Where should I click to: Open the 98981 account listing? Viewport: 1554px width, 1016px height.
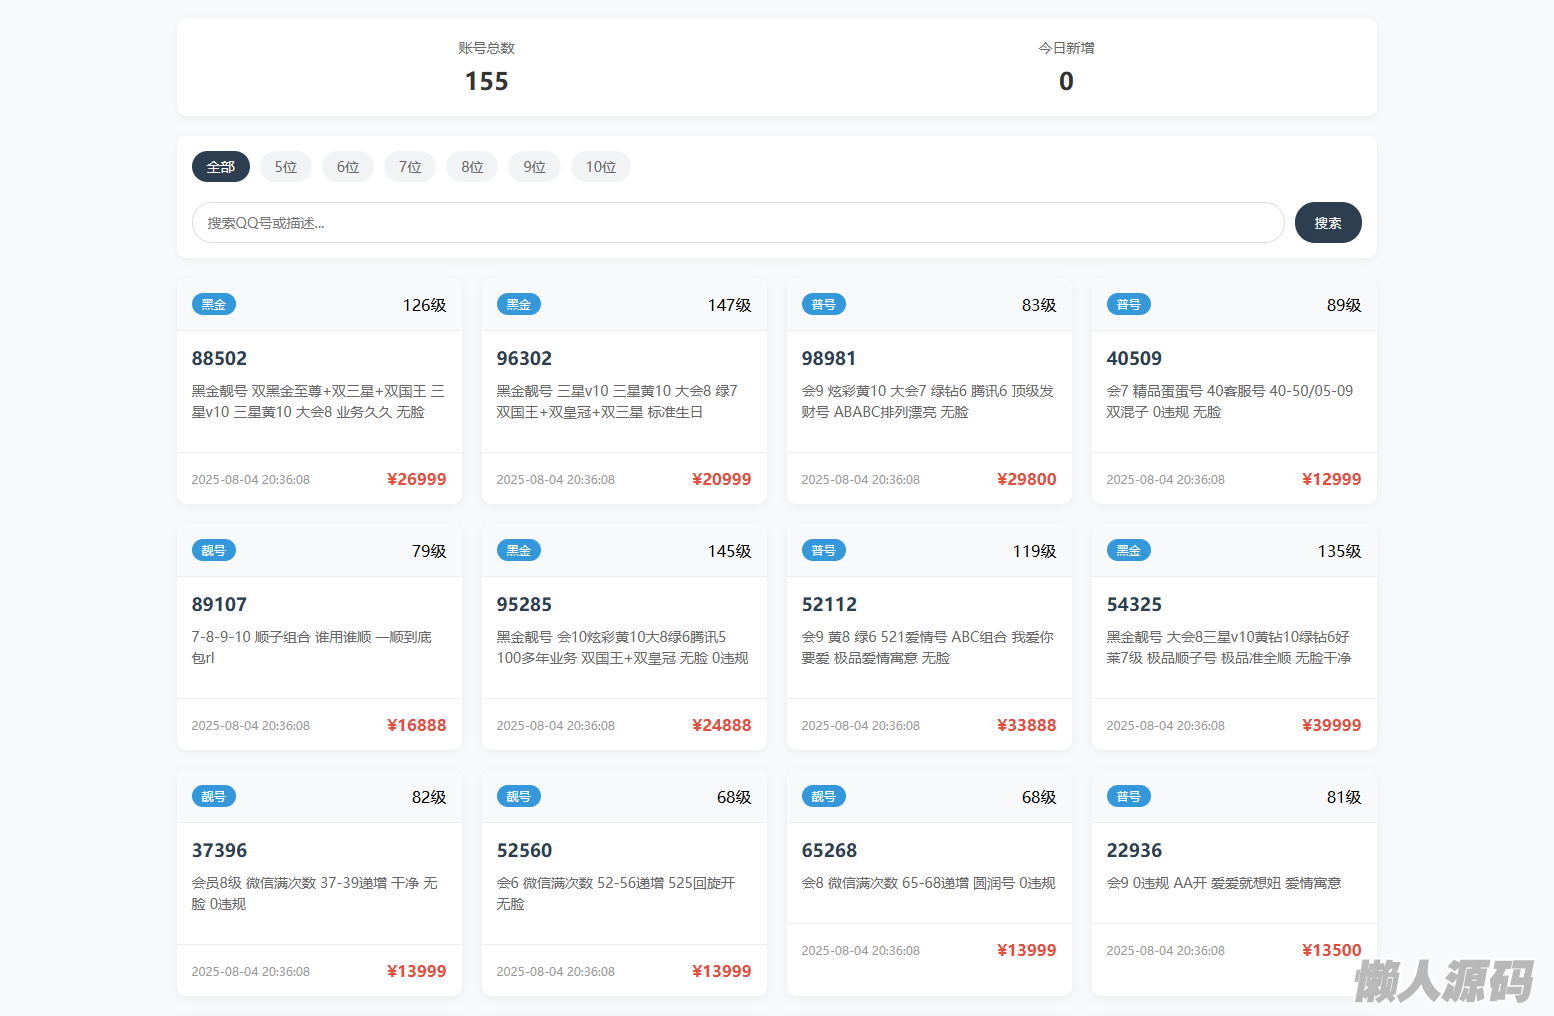(x=828, y=358)
